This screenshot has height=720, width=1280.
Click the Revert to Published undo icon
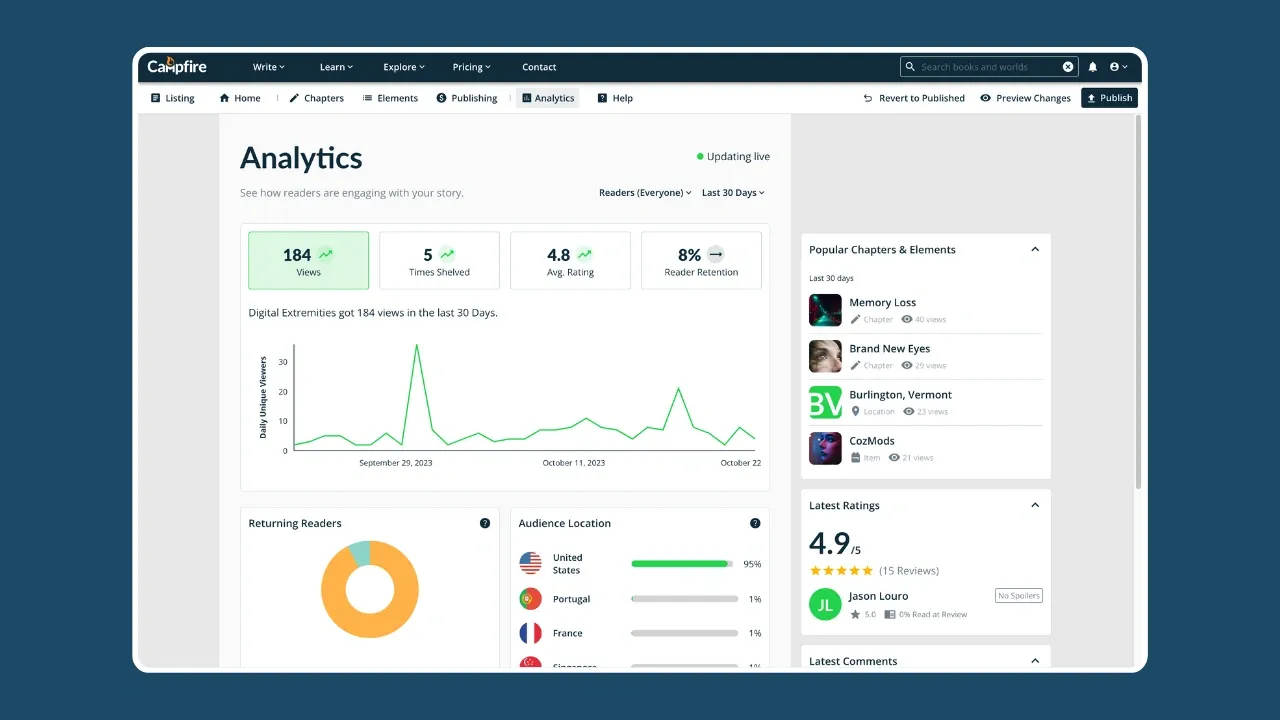pyautogui.click(x=868, y=98)
